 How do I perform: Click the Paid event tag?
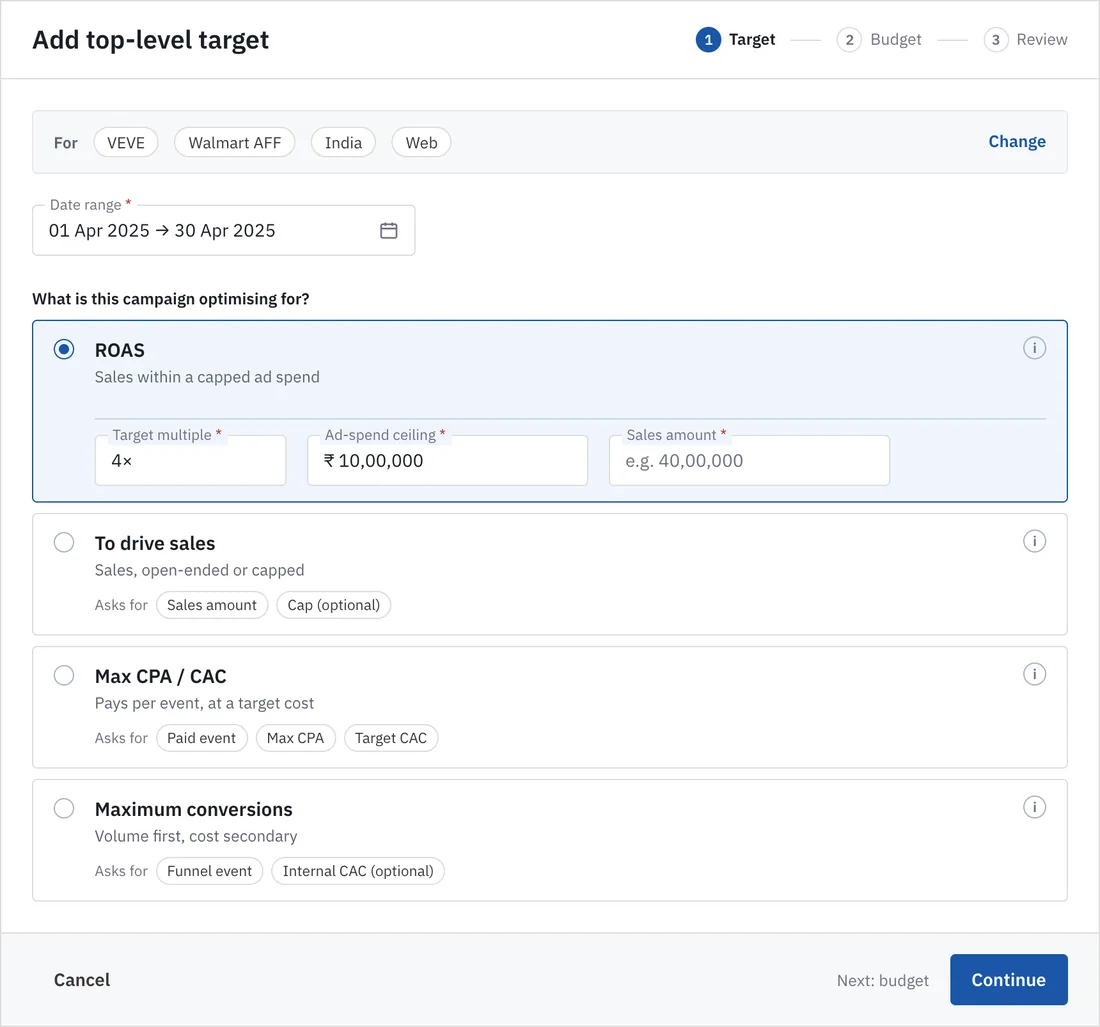(201, 738)
